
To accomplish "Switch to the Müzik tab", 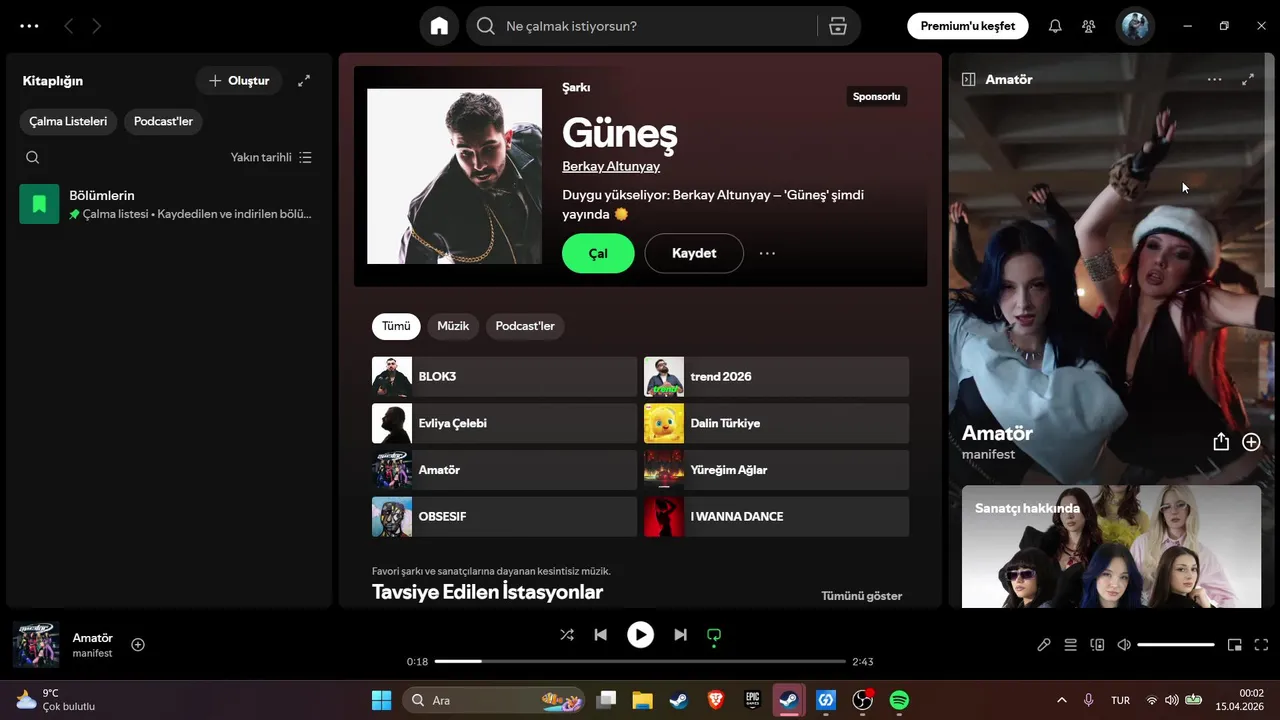I will point(453,326).
